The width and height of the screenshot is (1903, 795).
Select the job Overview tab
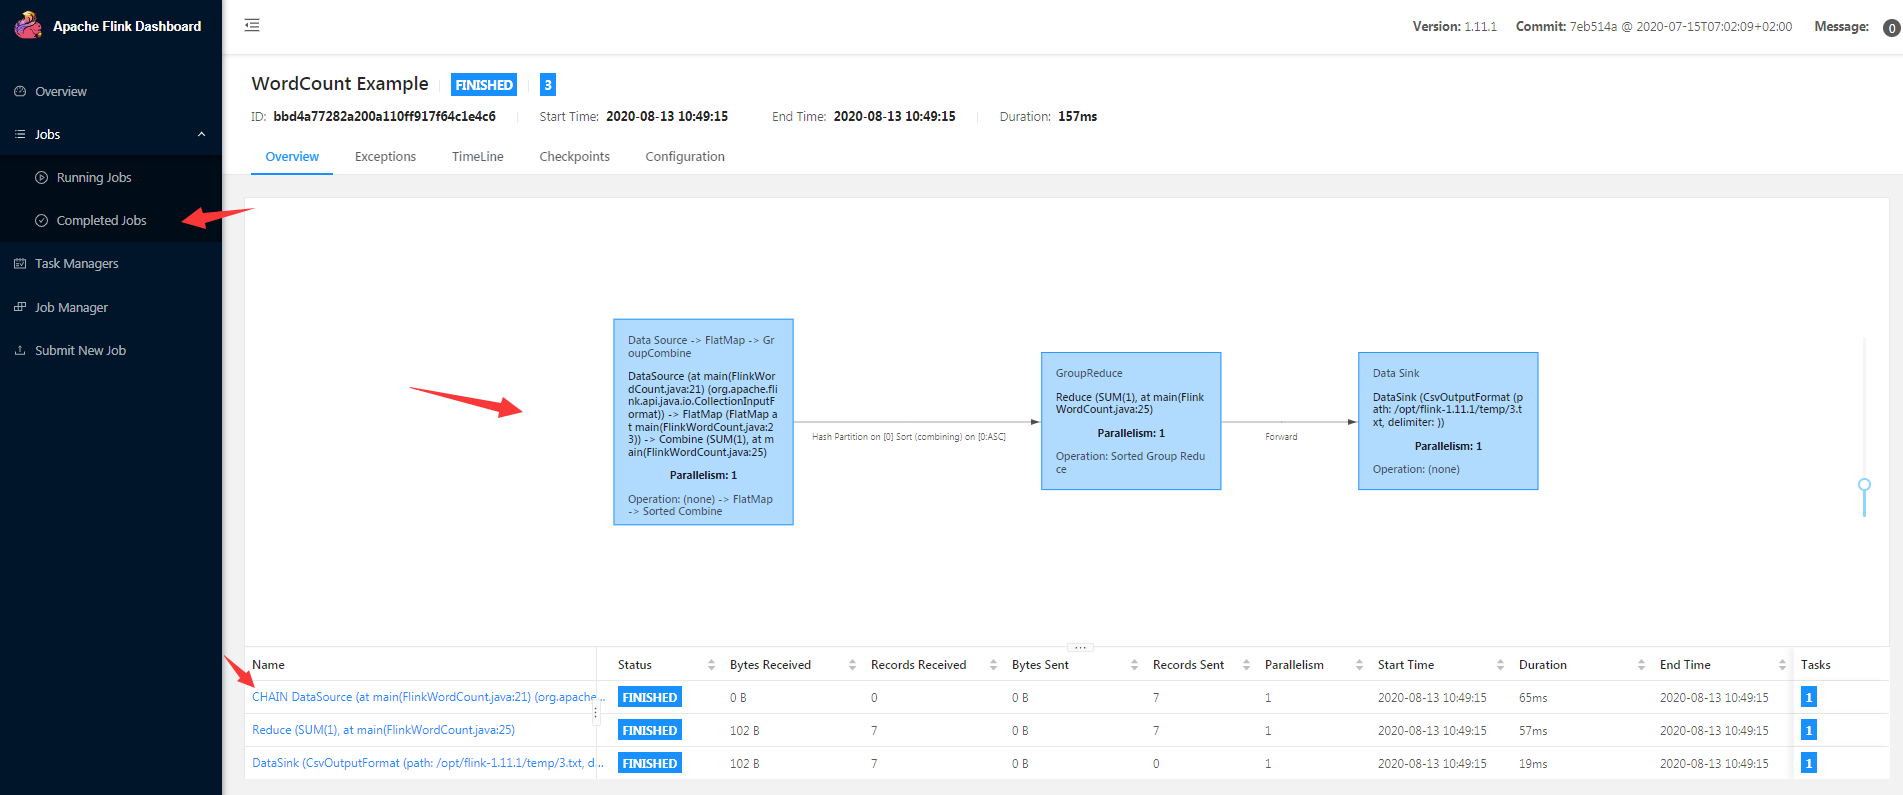292,156
